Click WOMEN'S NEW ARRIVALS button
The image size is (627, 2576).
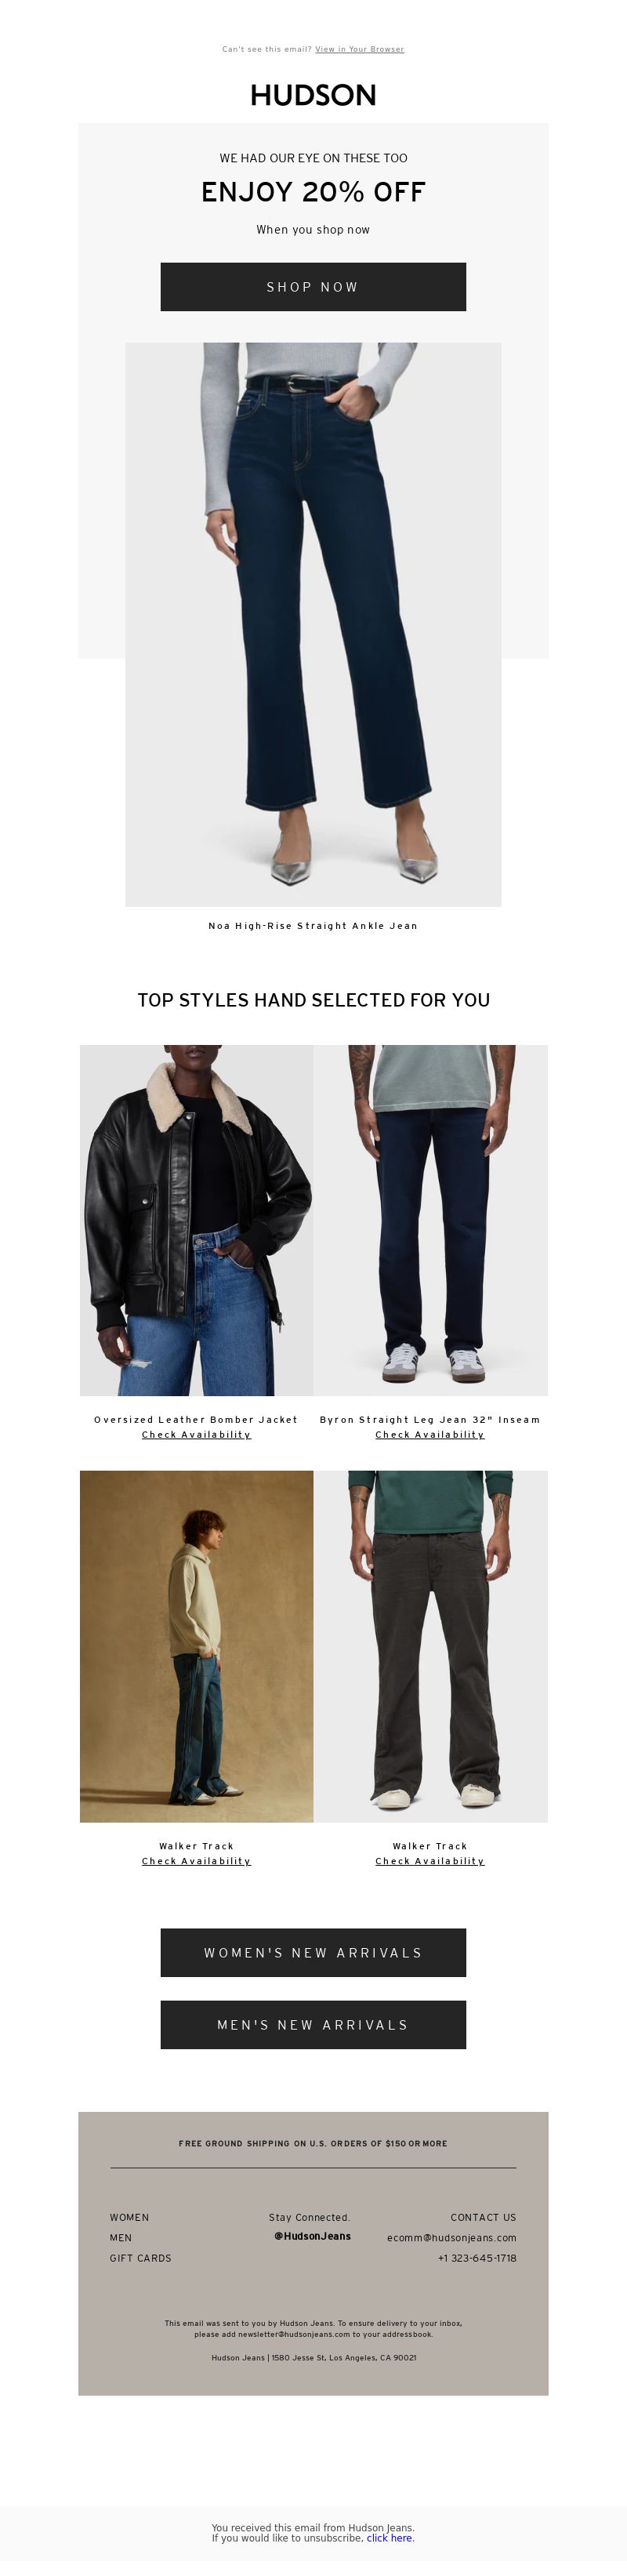click(x=313, y=1952)
